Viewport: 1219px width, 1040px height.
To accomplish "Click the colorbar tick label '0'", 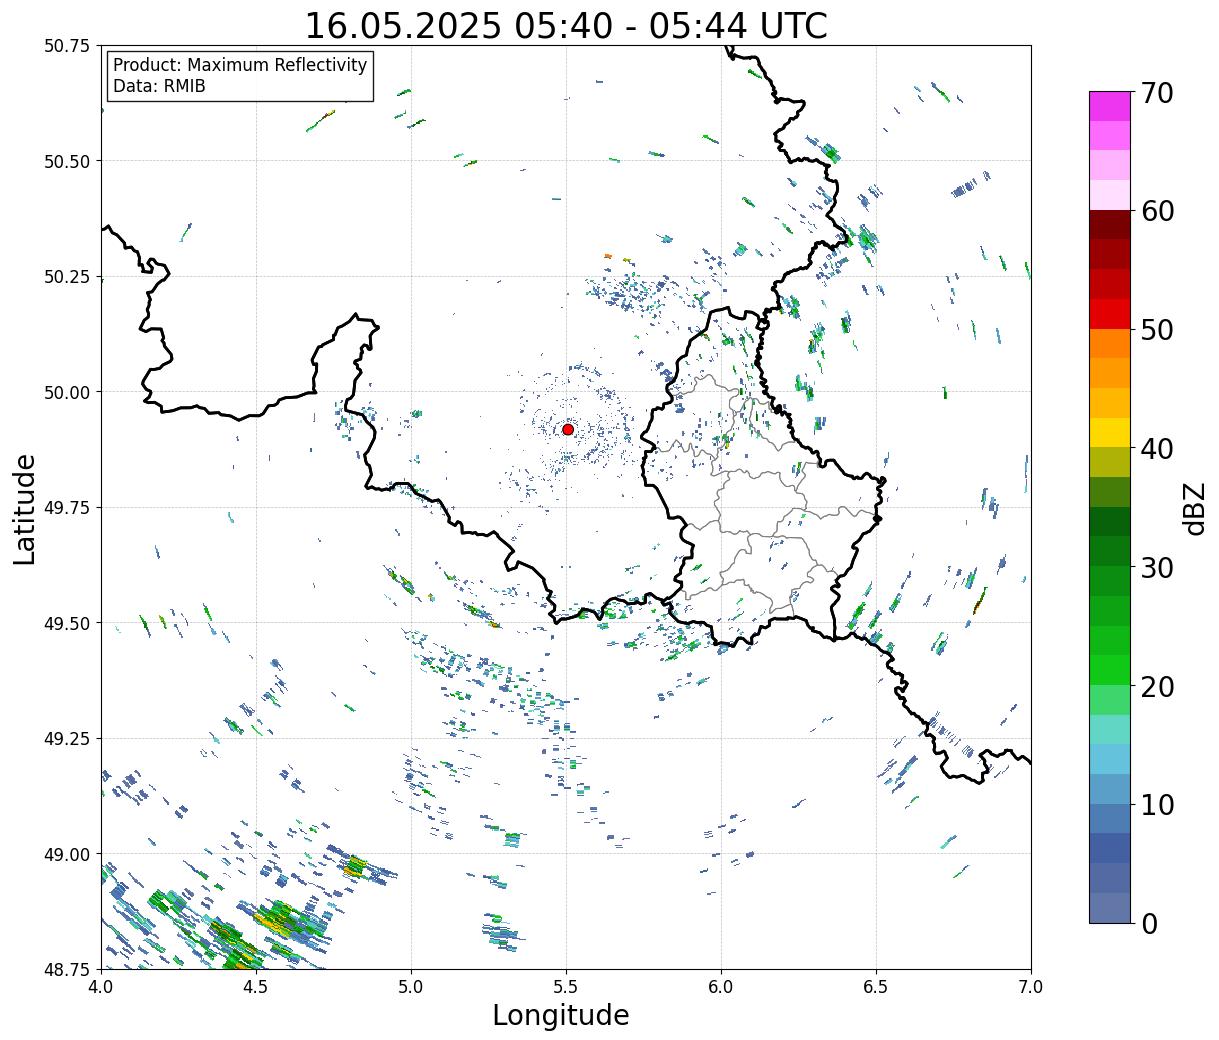I will [x=1148, y=924].
